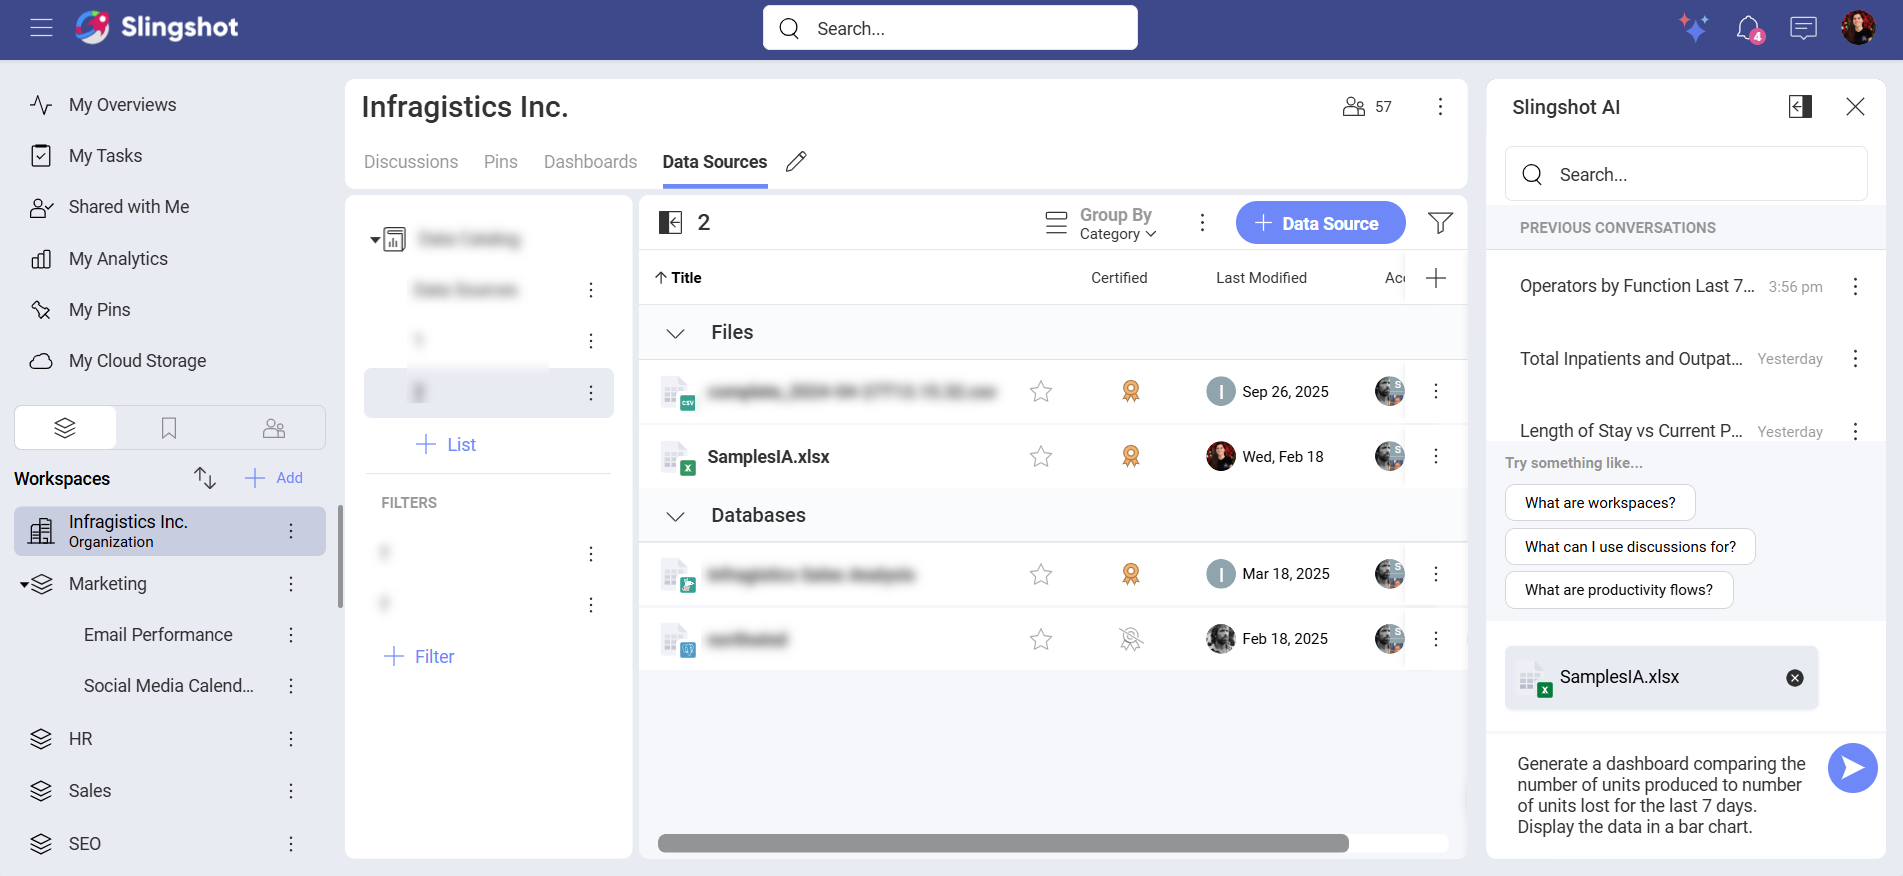The width and height of the screenshot is (1903, 876).
Task: Switch to the Discussions tab
Action: pyautogui.click(x=411, y=162)
